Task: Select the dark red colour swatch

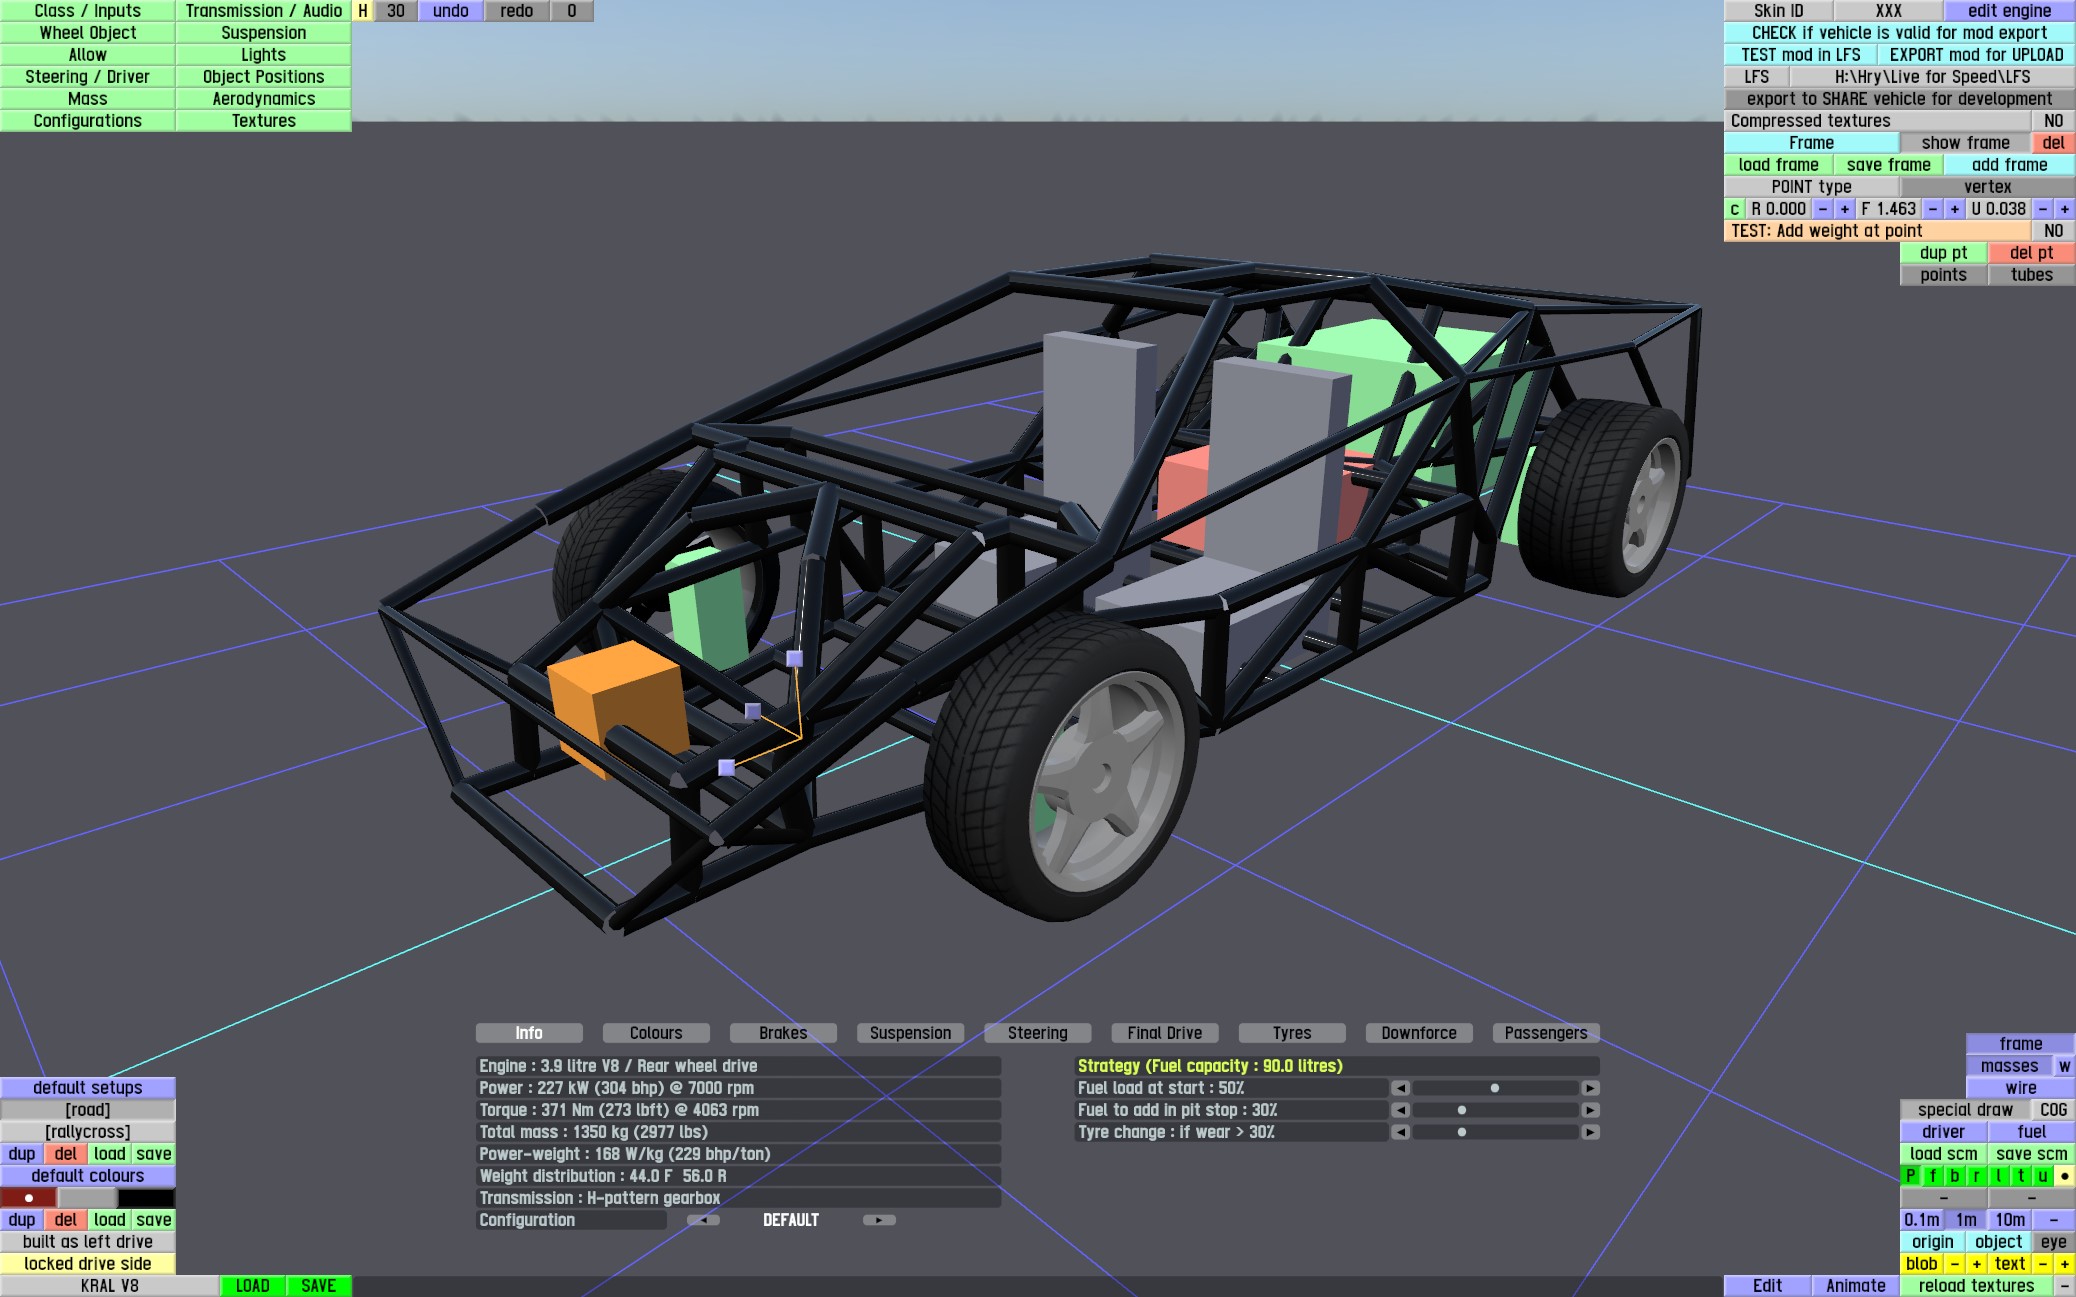Action: click(28, 1198)
